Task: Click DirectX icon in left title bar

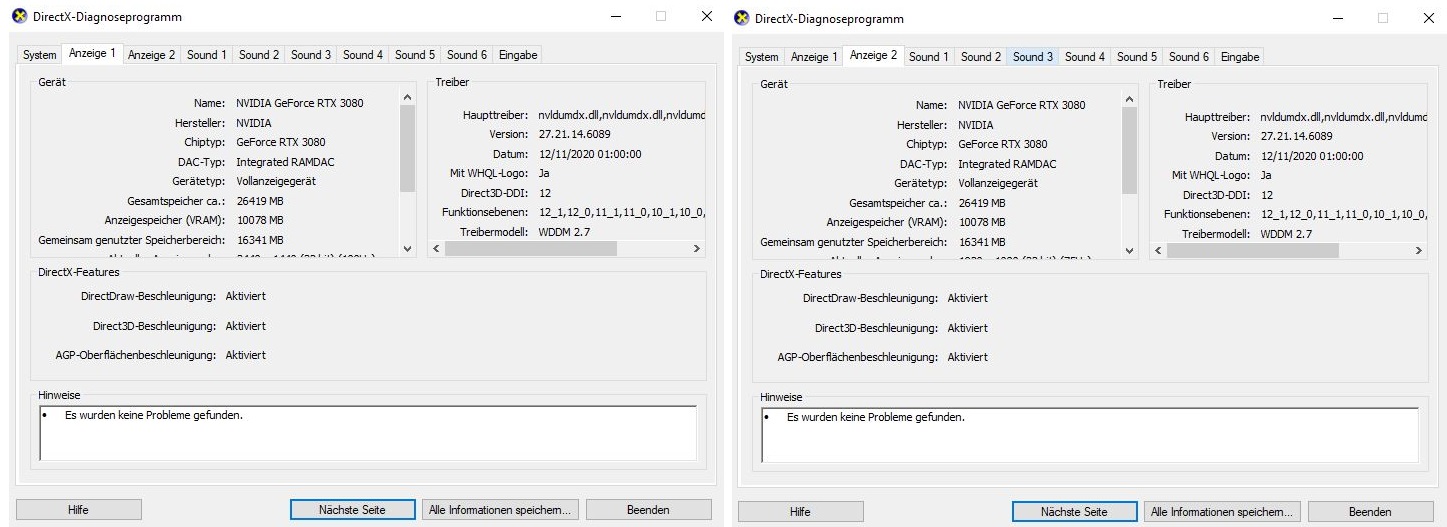Action: click(x=20, y=17)
